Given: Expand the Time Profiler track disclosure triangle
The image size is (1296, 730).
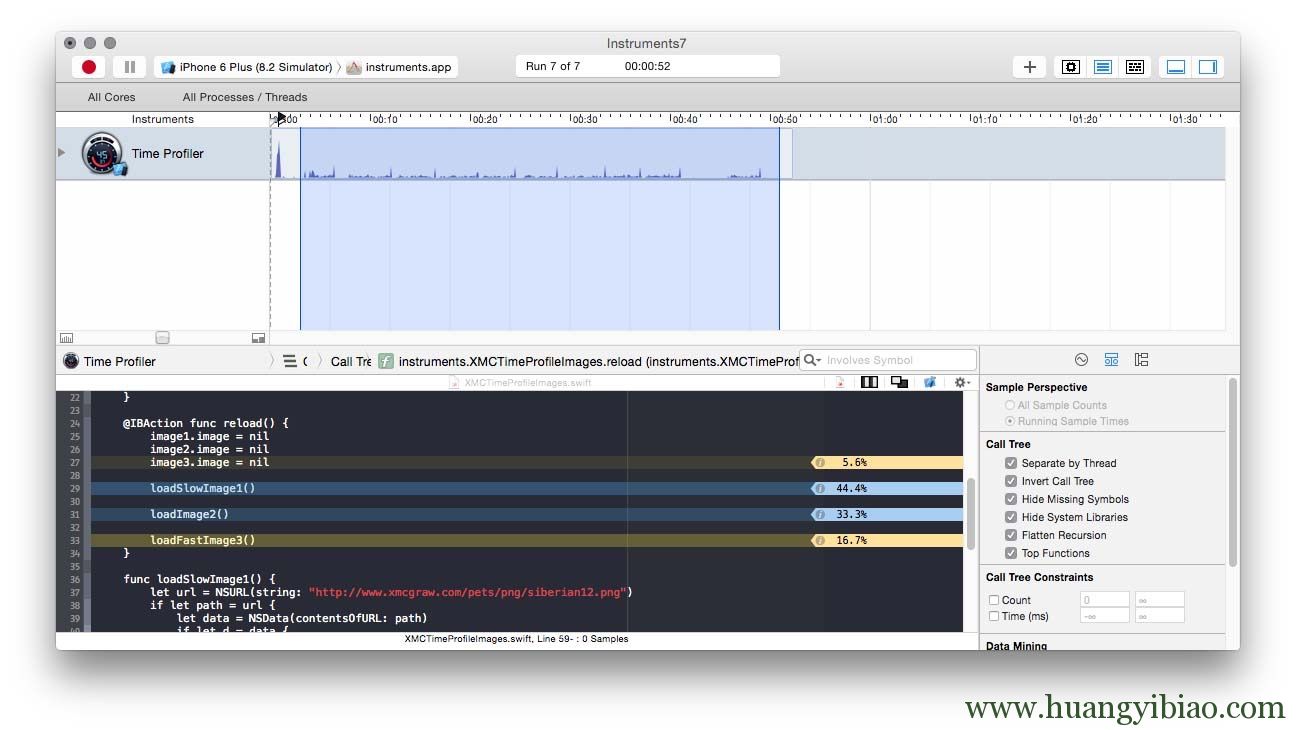Looking at the screenshot, I should pos(60,152).
